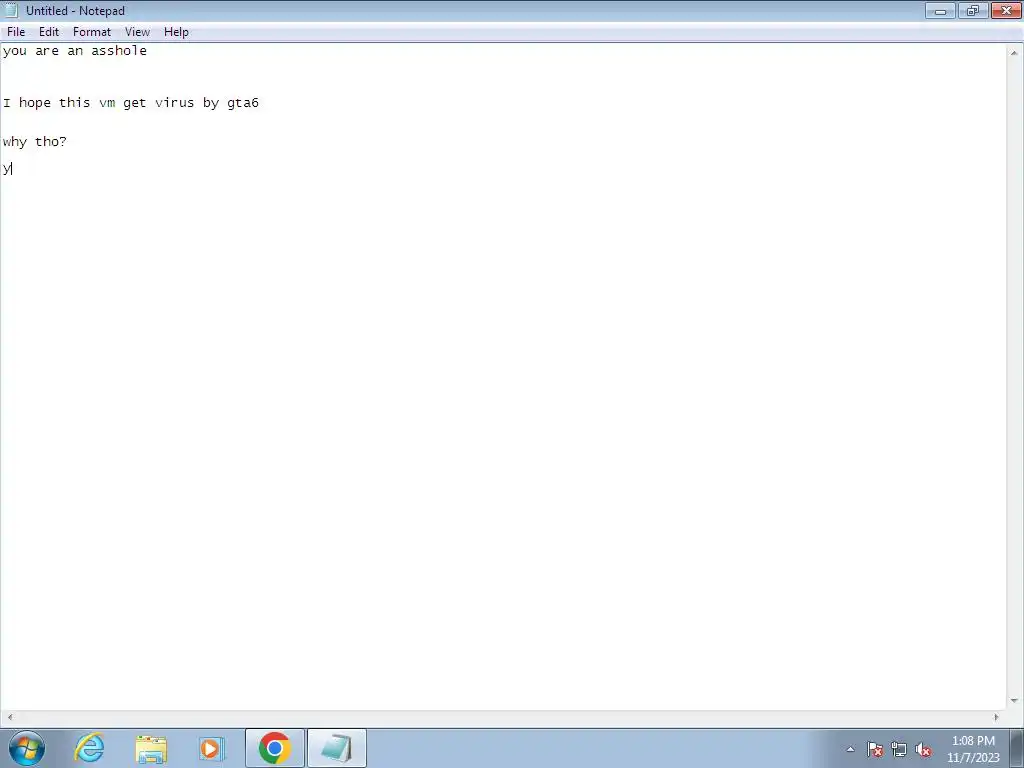Open network status tray icon

899,749
